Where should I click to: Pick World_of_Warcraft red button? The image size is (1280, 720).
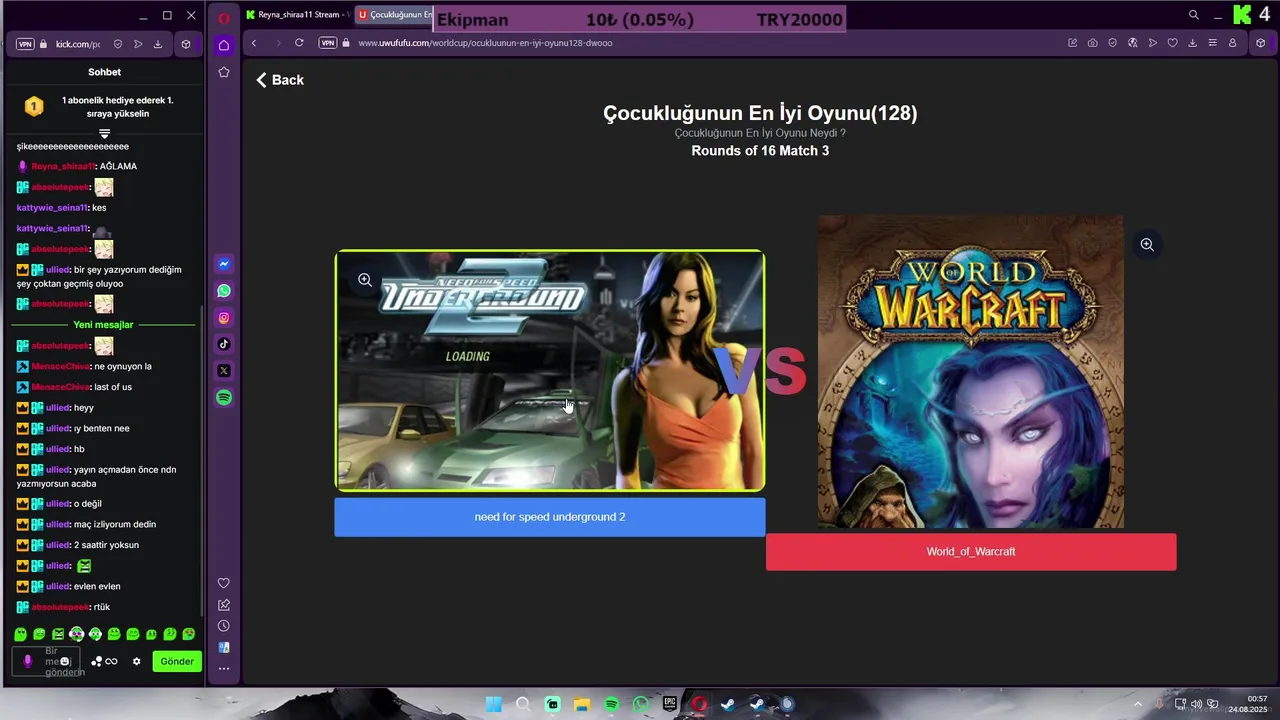tap(971, 552)
